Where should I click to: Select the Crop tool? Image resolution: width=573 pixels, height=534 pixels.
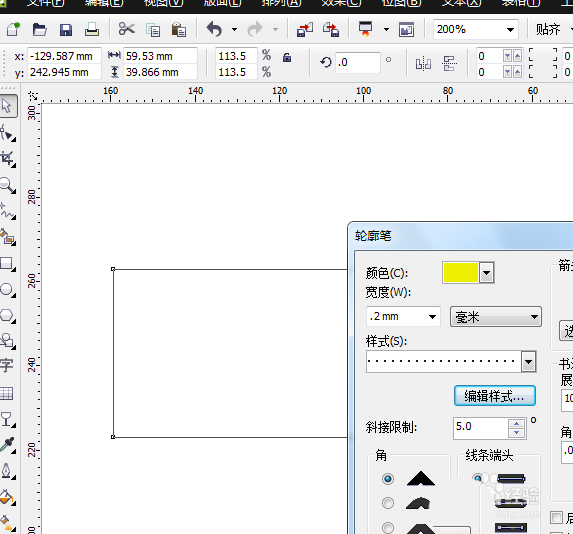[x=7, y=159]
